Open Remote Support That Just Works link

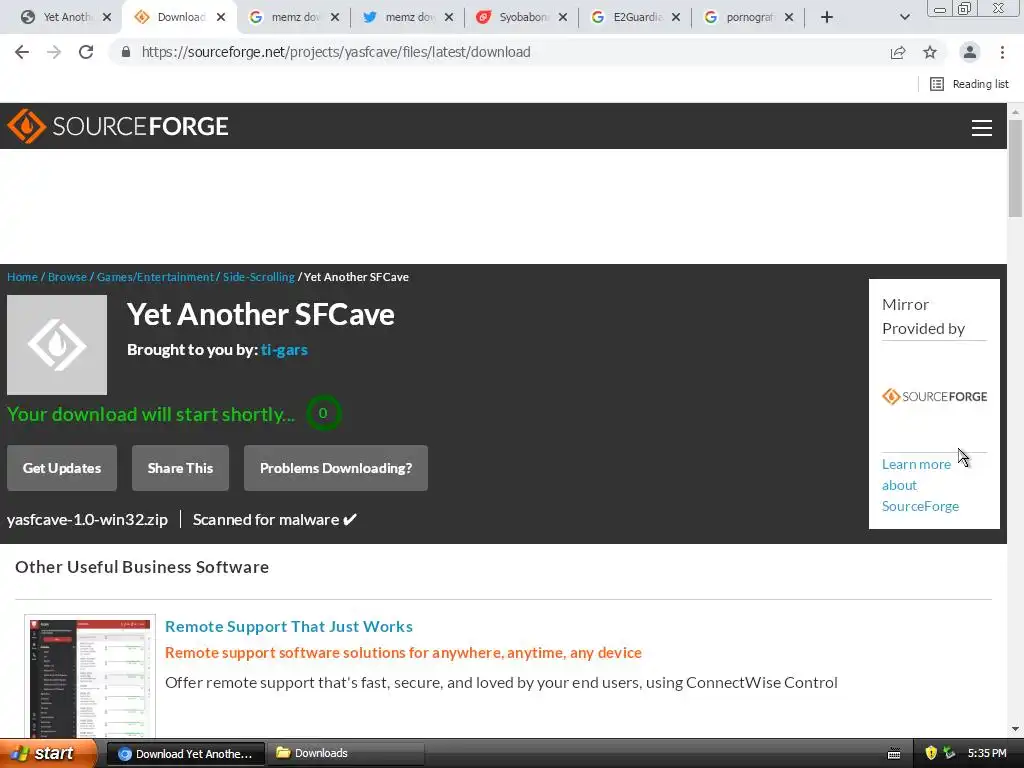pyautogui.click(x=289, y=626)
